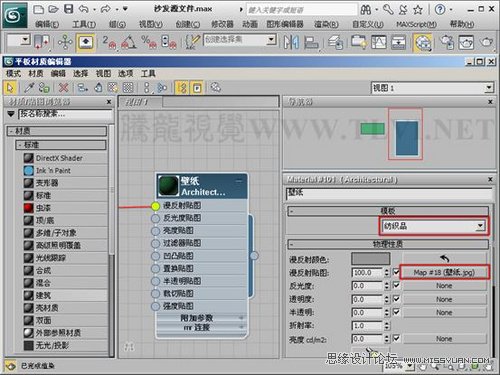Image resolution: width=500 pixels, height=375 pixels.
Task: Delete selected node with red X
Action: click(x=63, y=88)
